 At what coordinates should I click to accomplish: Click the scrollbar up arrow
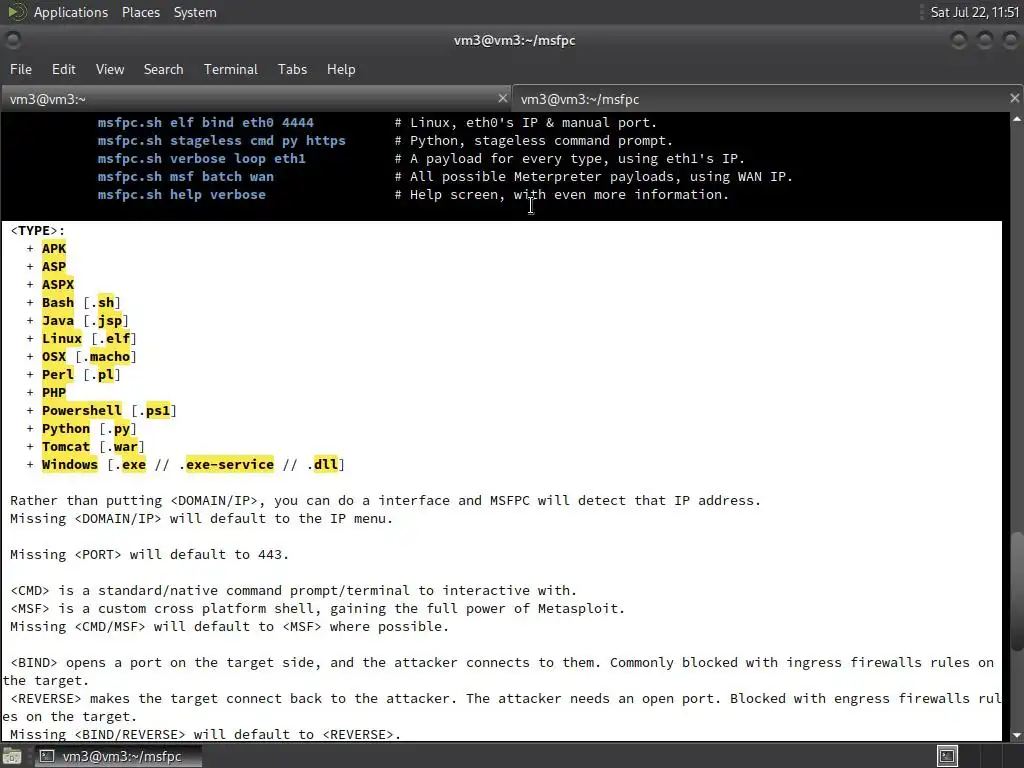tap(1016, 119)
